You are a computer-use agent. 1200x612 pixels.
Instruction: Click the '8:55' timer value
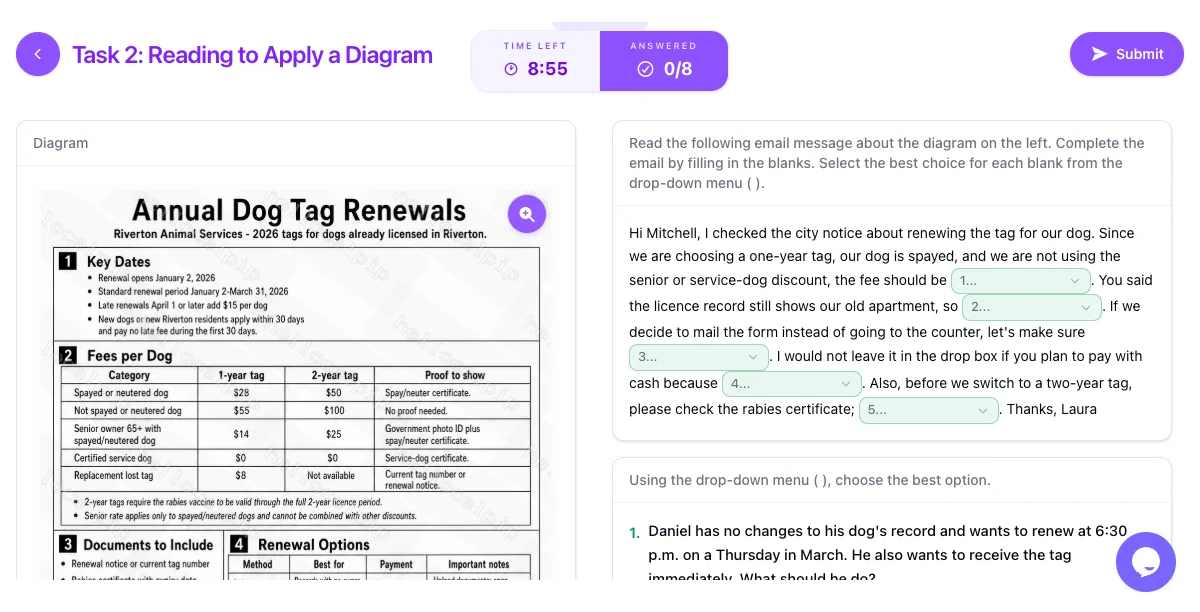click(x=548, y=69)
